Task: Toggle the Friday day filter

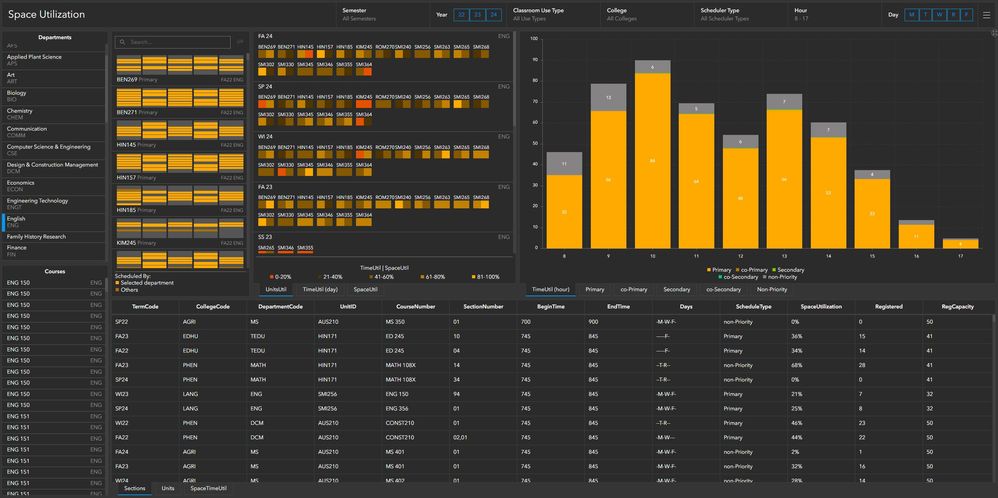Action: [967, 15]
